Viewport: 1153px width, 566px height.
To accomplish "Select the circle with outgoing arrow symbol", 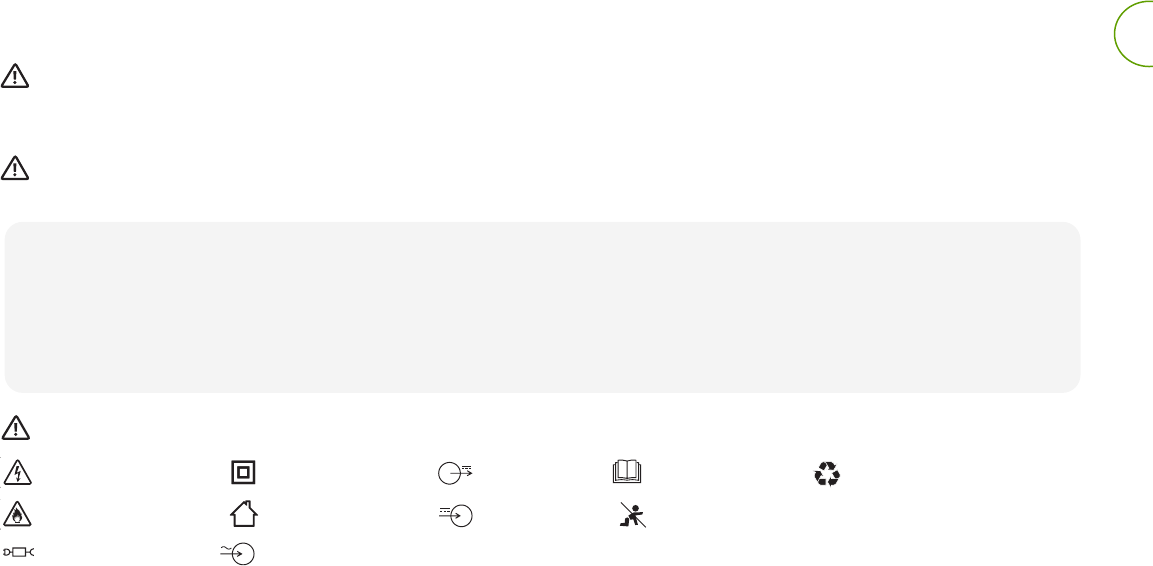I will click(x=453, y=474).
